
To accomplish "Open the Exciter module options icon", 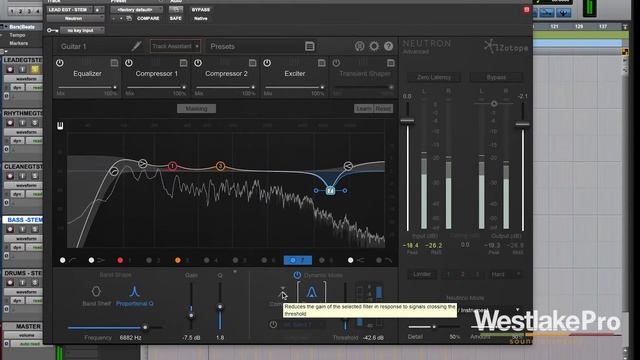I will coord(322,63).
